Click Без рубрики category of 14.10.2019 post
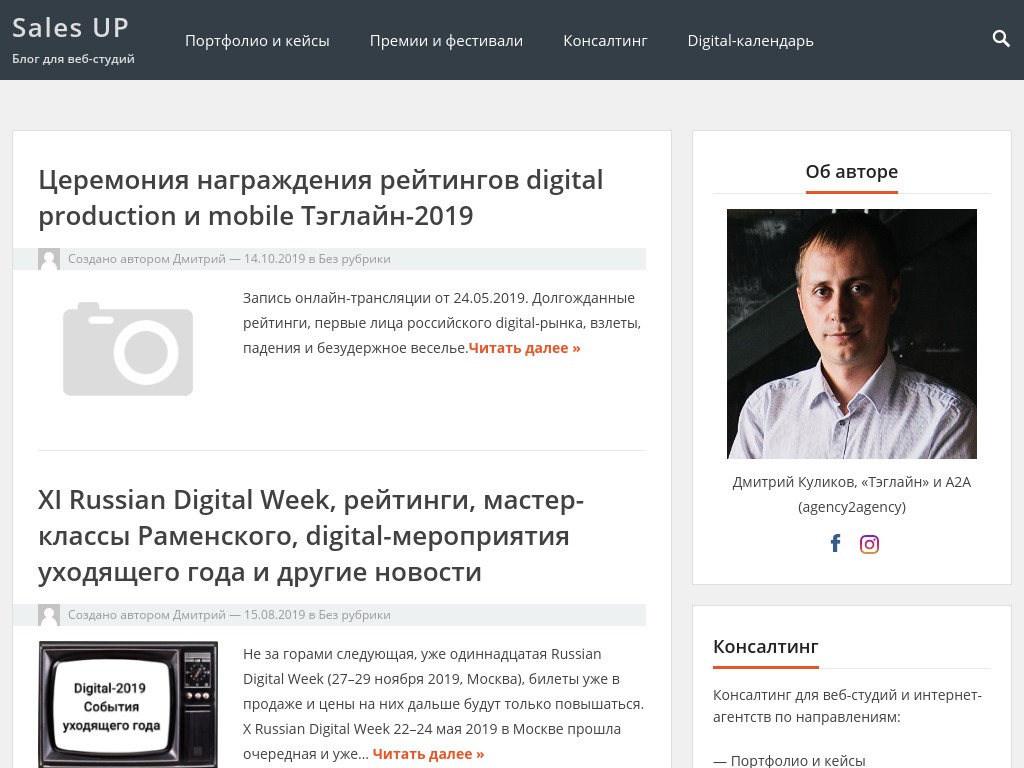This screenshot has width=1024, height=768. (x=355, y=259)
